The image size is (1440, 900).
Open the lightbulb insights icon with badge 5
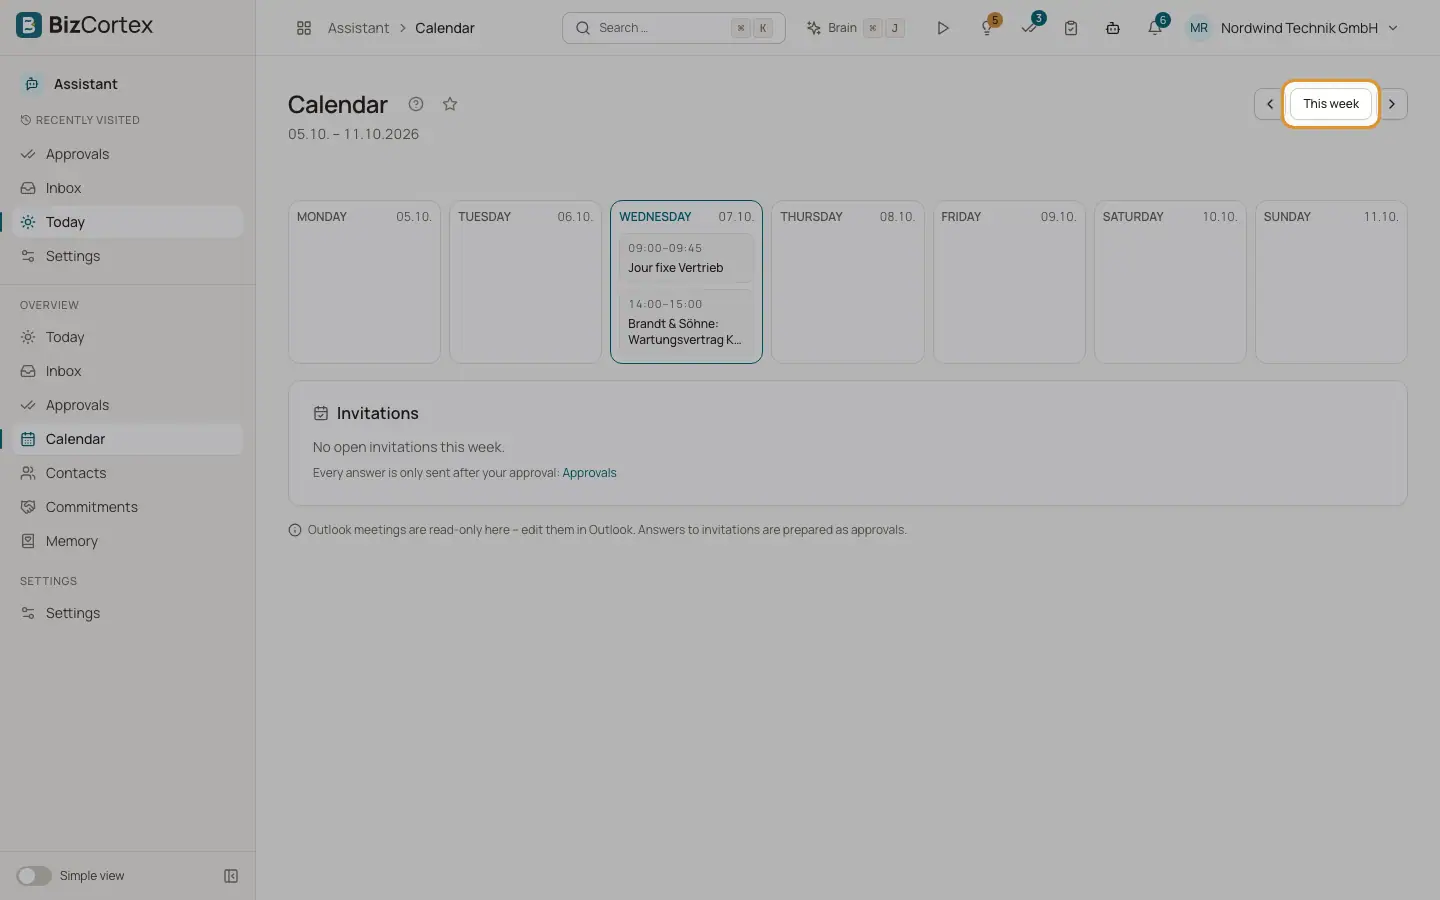[x=988, y=27]
